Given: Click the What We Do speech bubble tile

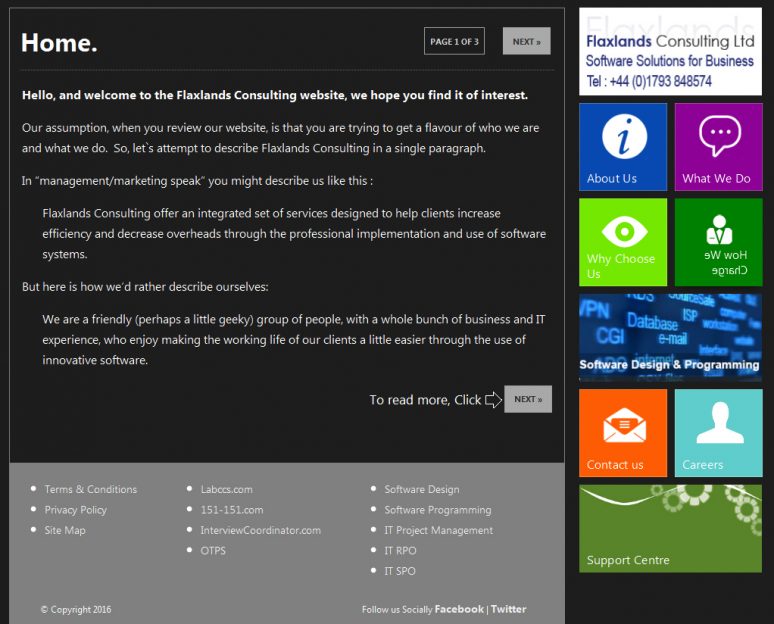Looking at the screenshot, I should point(718,147).
